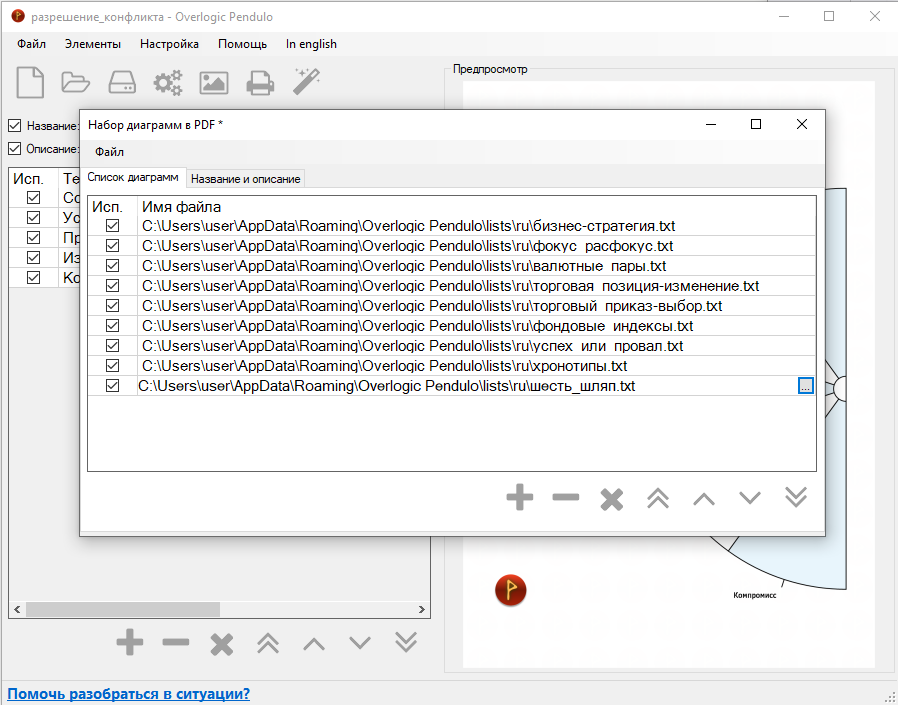The height and width of the screenshot is (705, 898).
Task: Toggle the Описание checkbox in main window
Action: click(x=14, y=149)
